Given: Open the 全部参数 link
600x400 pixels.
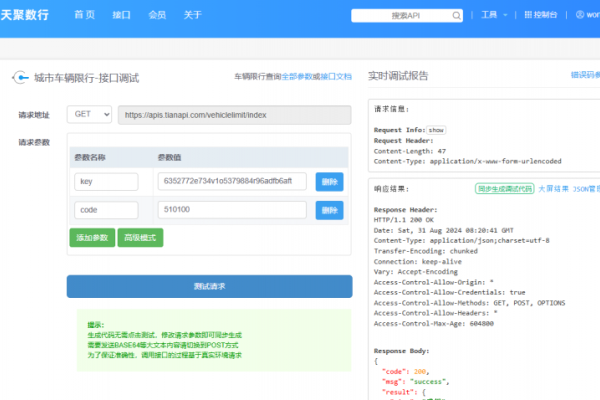Looking at the screenshot, I should coord(297,77).
